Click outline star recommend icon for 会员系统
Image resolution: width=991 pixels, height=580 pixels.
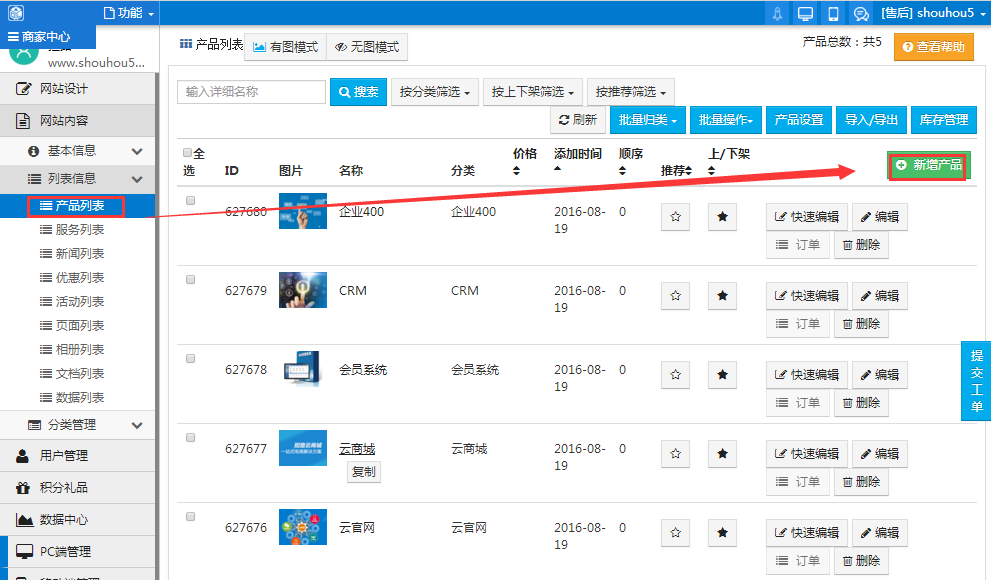click(x=675, y=375)
